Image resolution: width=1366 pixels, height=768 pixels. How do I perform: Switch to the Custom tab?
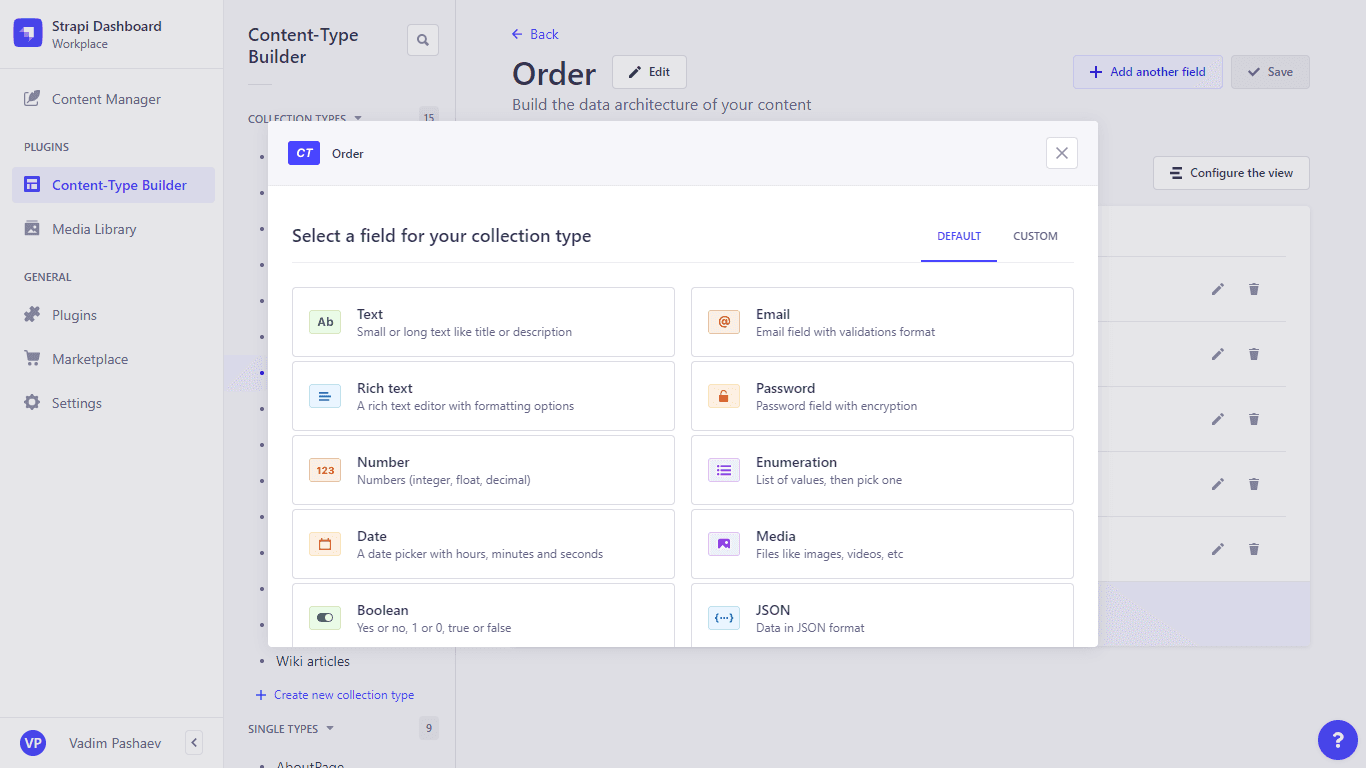tap(1035, 237)
